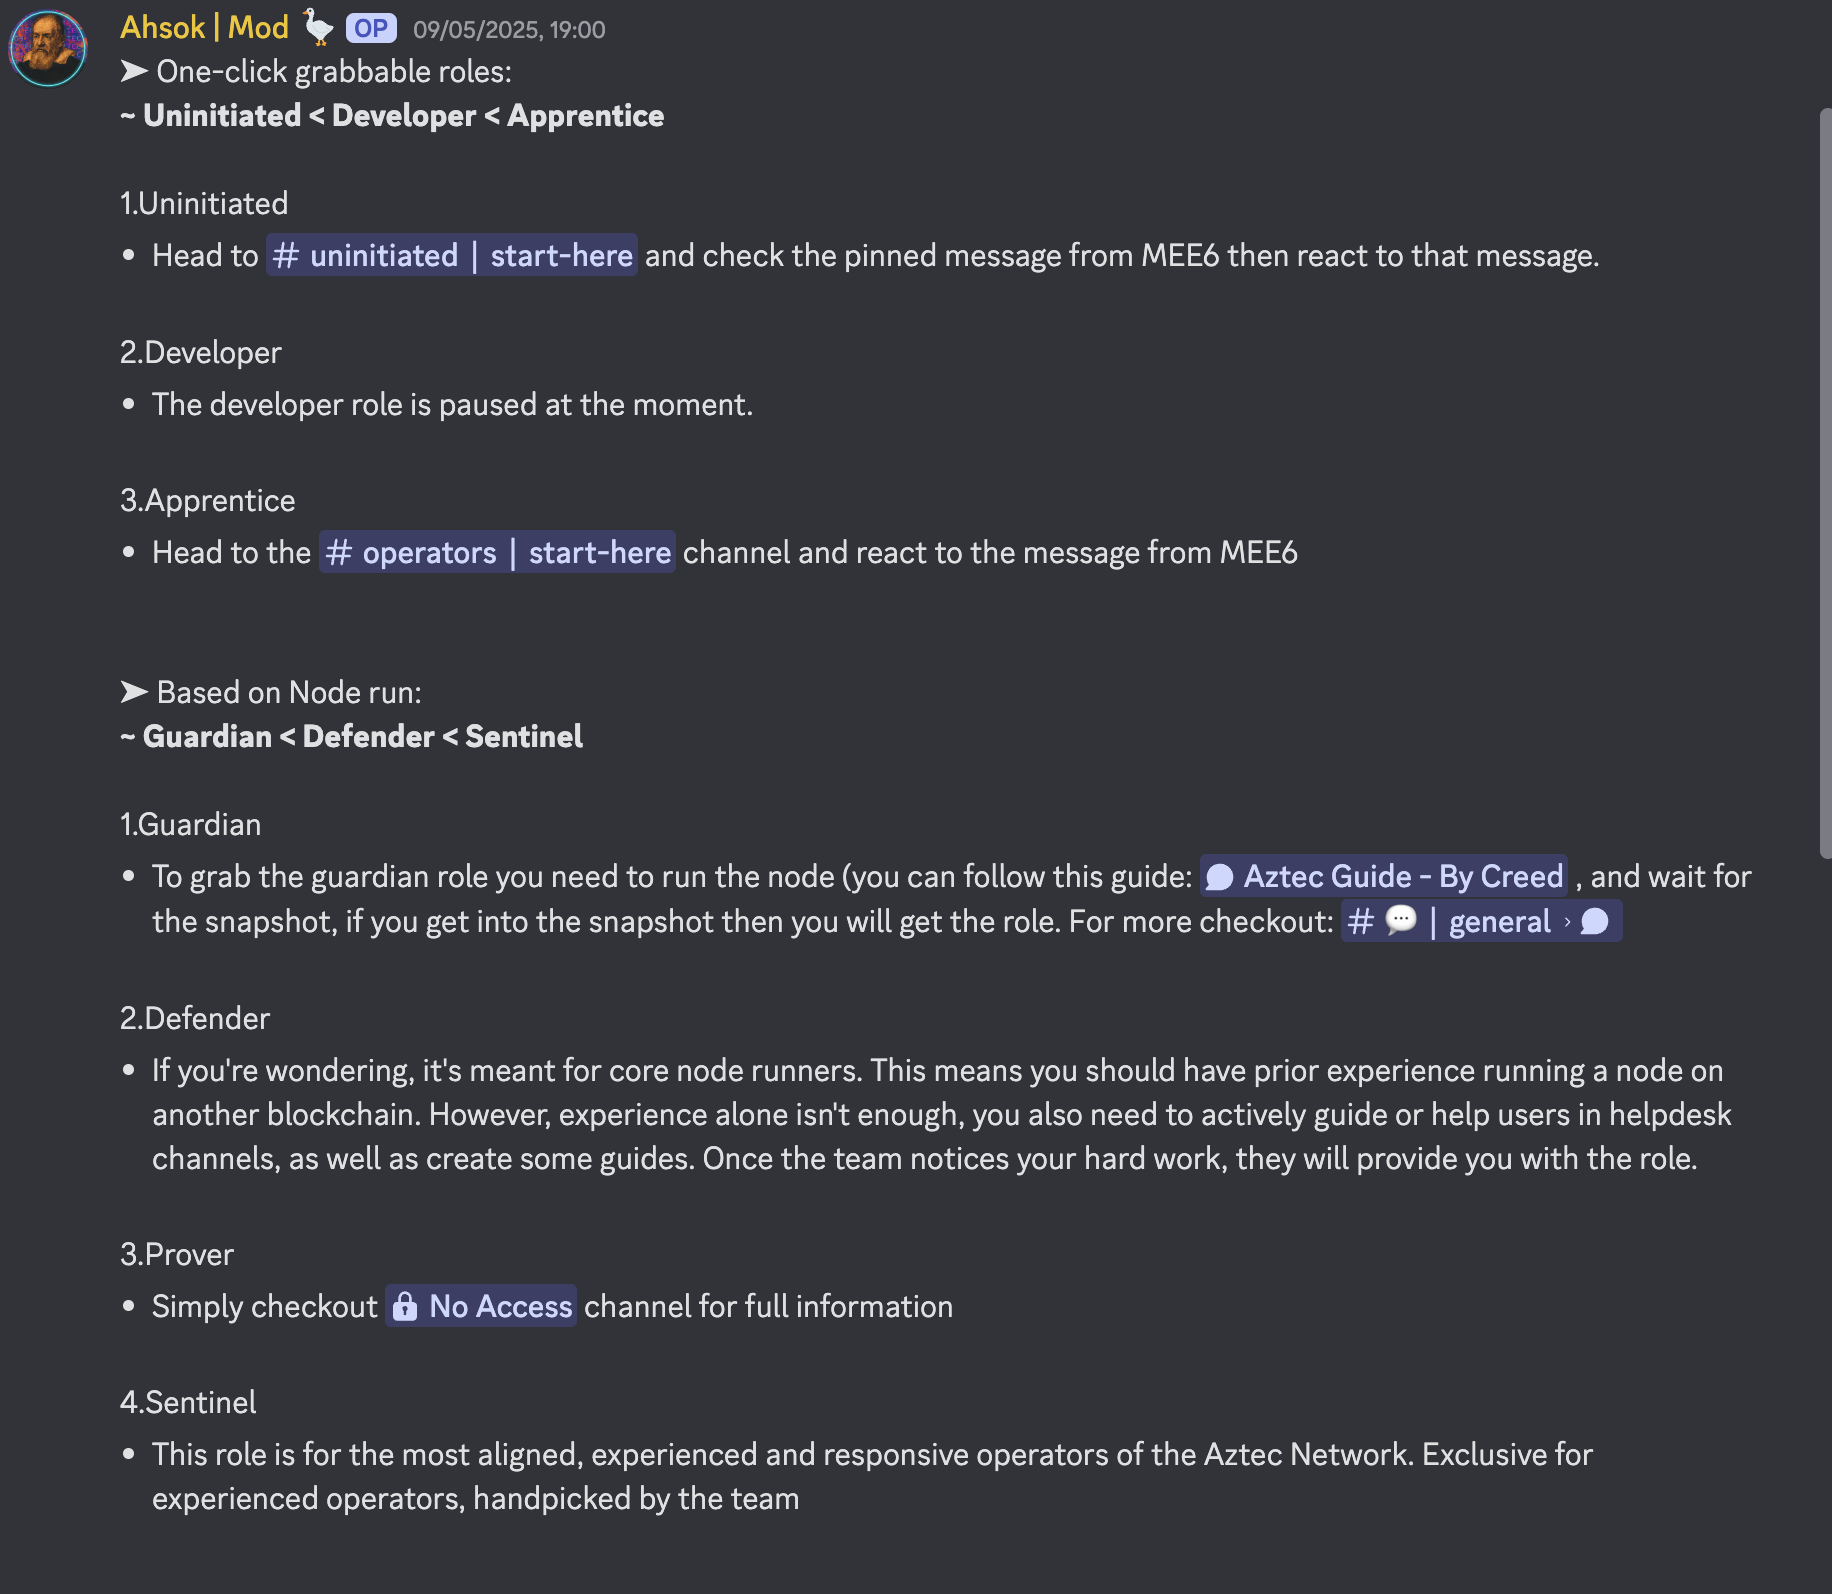Click the lock icon on No Access
Image resolution: width=1832 pixels, height=1594 pixels.
405,1307
